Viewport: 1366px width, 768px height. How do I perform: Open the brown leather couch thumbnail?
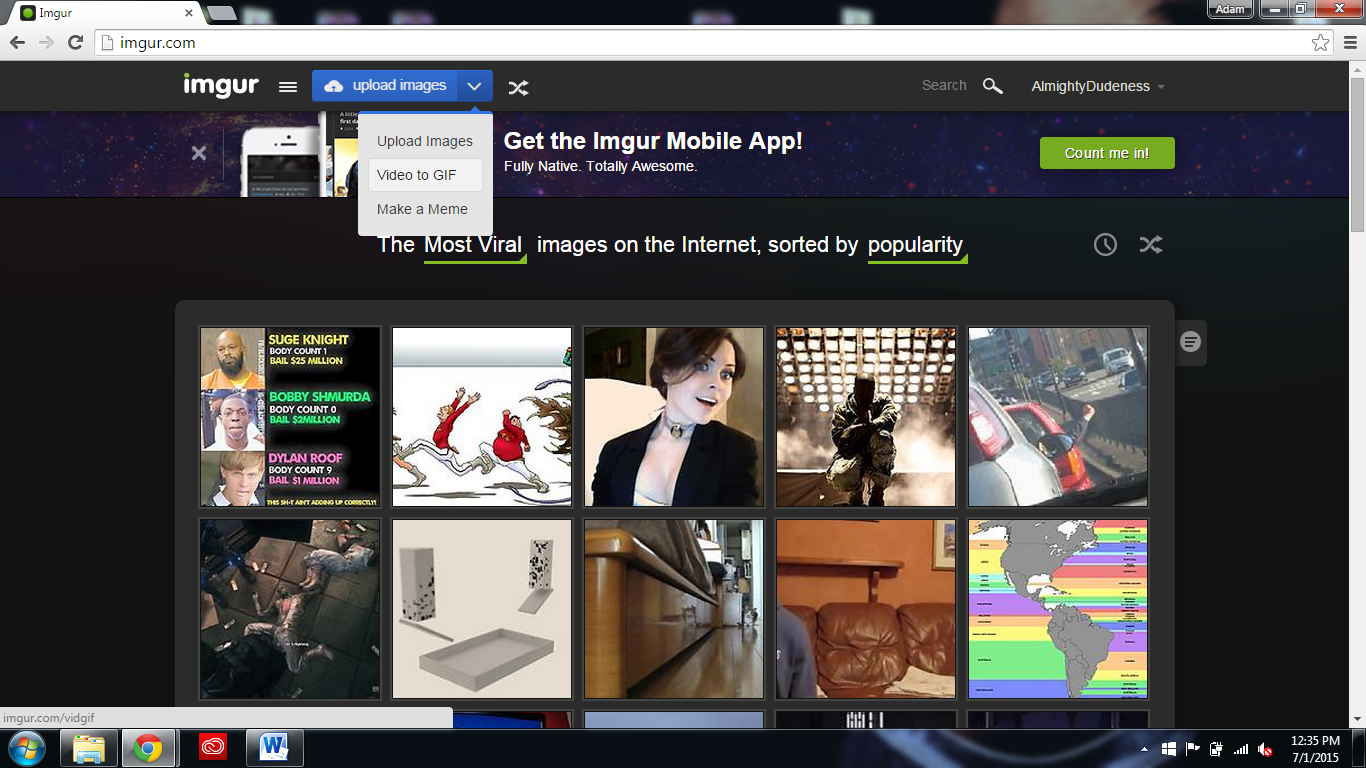pyautogui.click(x=866, y=609)
